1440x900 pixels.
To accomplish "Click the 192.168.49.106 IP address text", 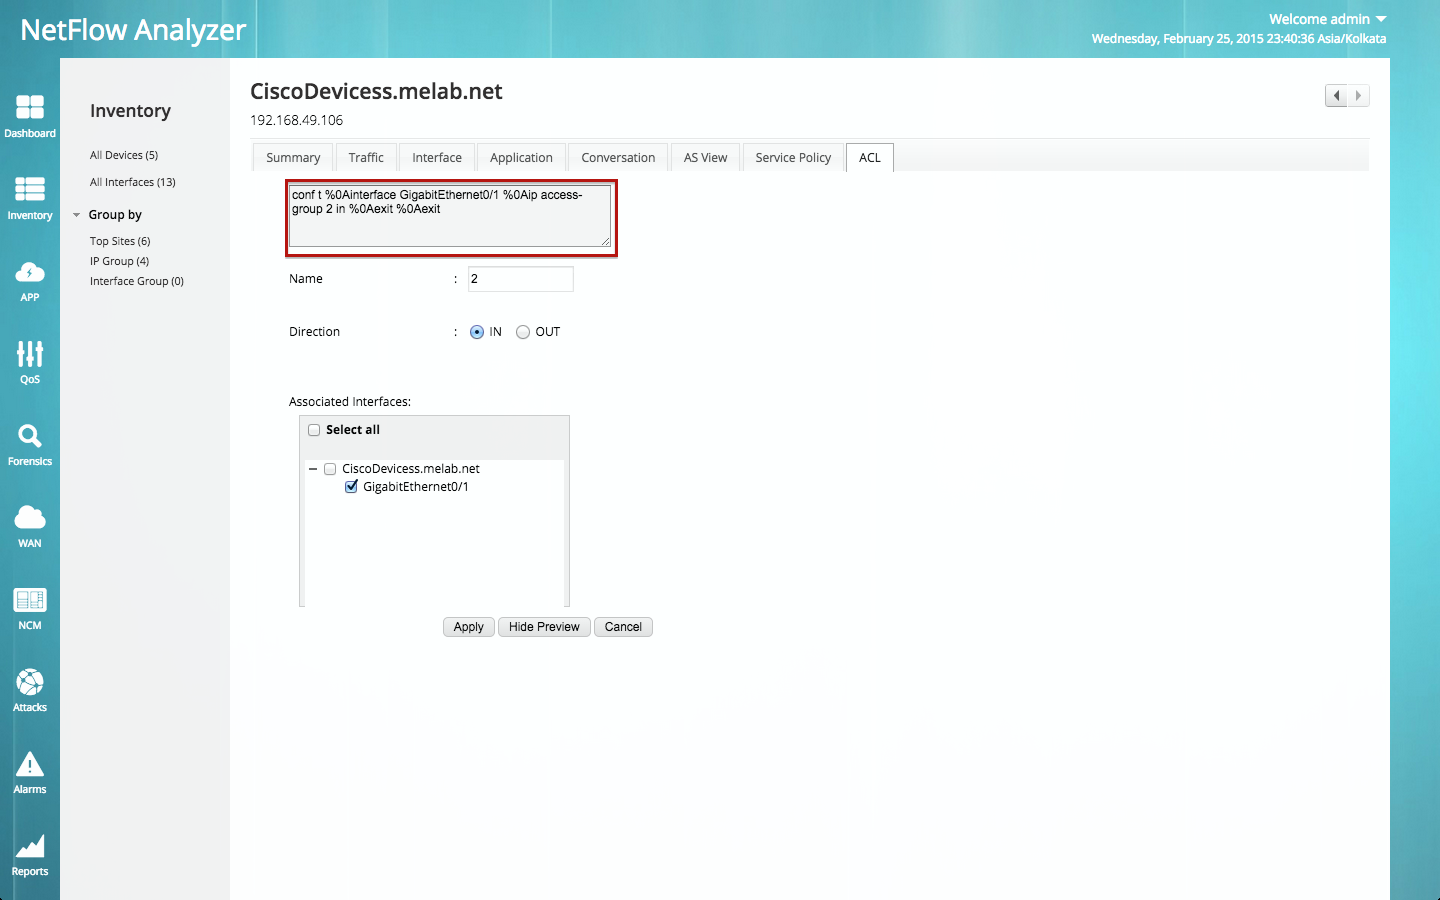I will pos(296,120).
